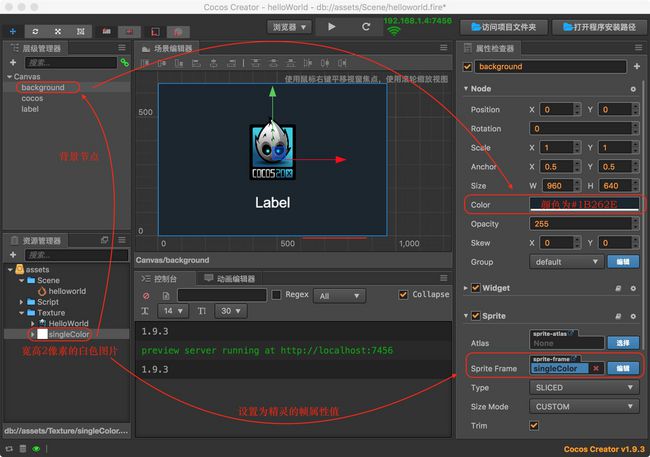Collapse the Texture folder arrow
Viewport: 650px width, 457px height.
(21, 313)
